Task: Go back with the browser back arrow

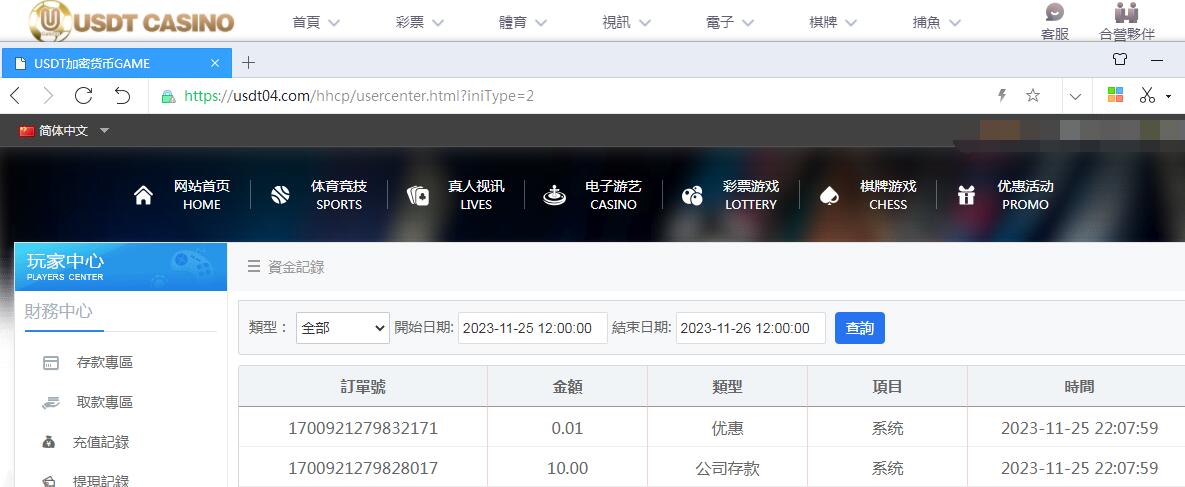Action: pyautogui.click(x=15, y=95)
